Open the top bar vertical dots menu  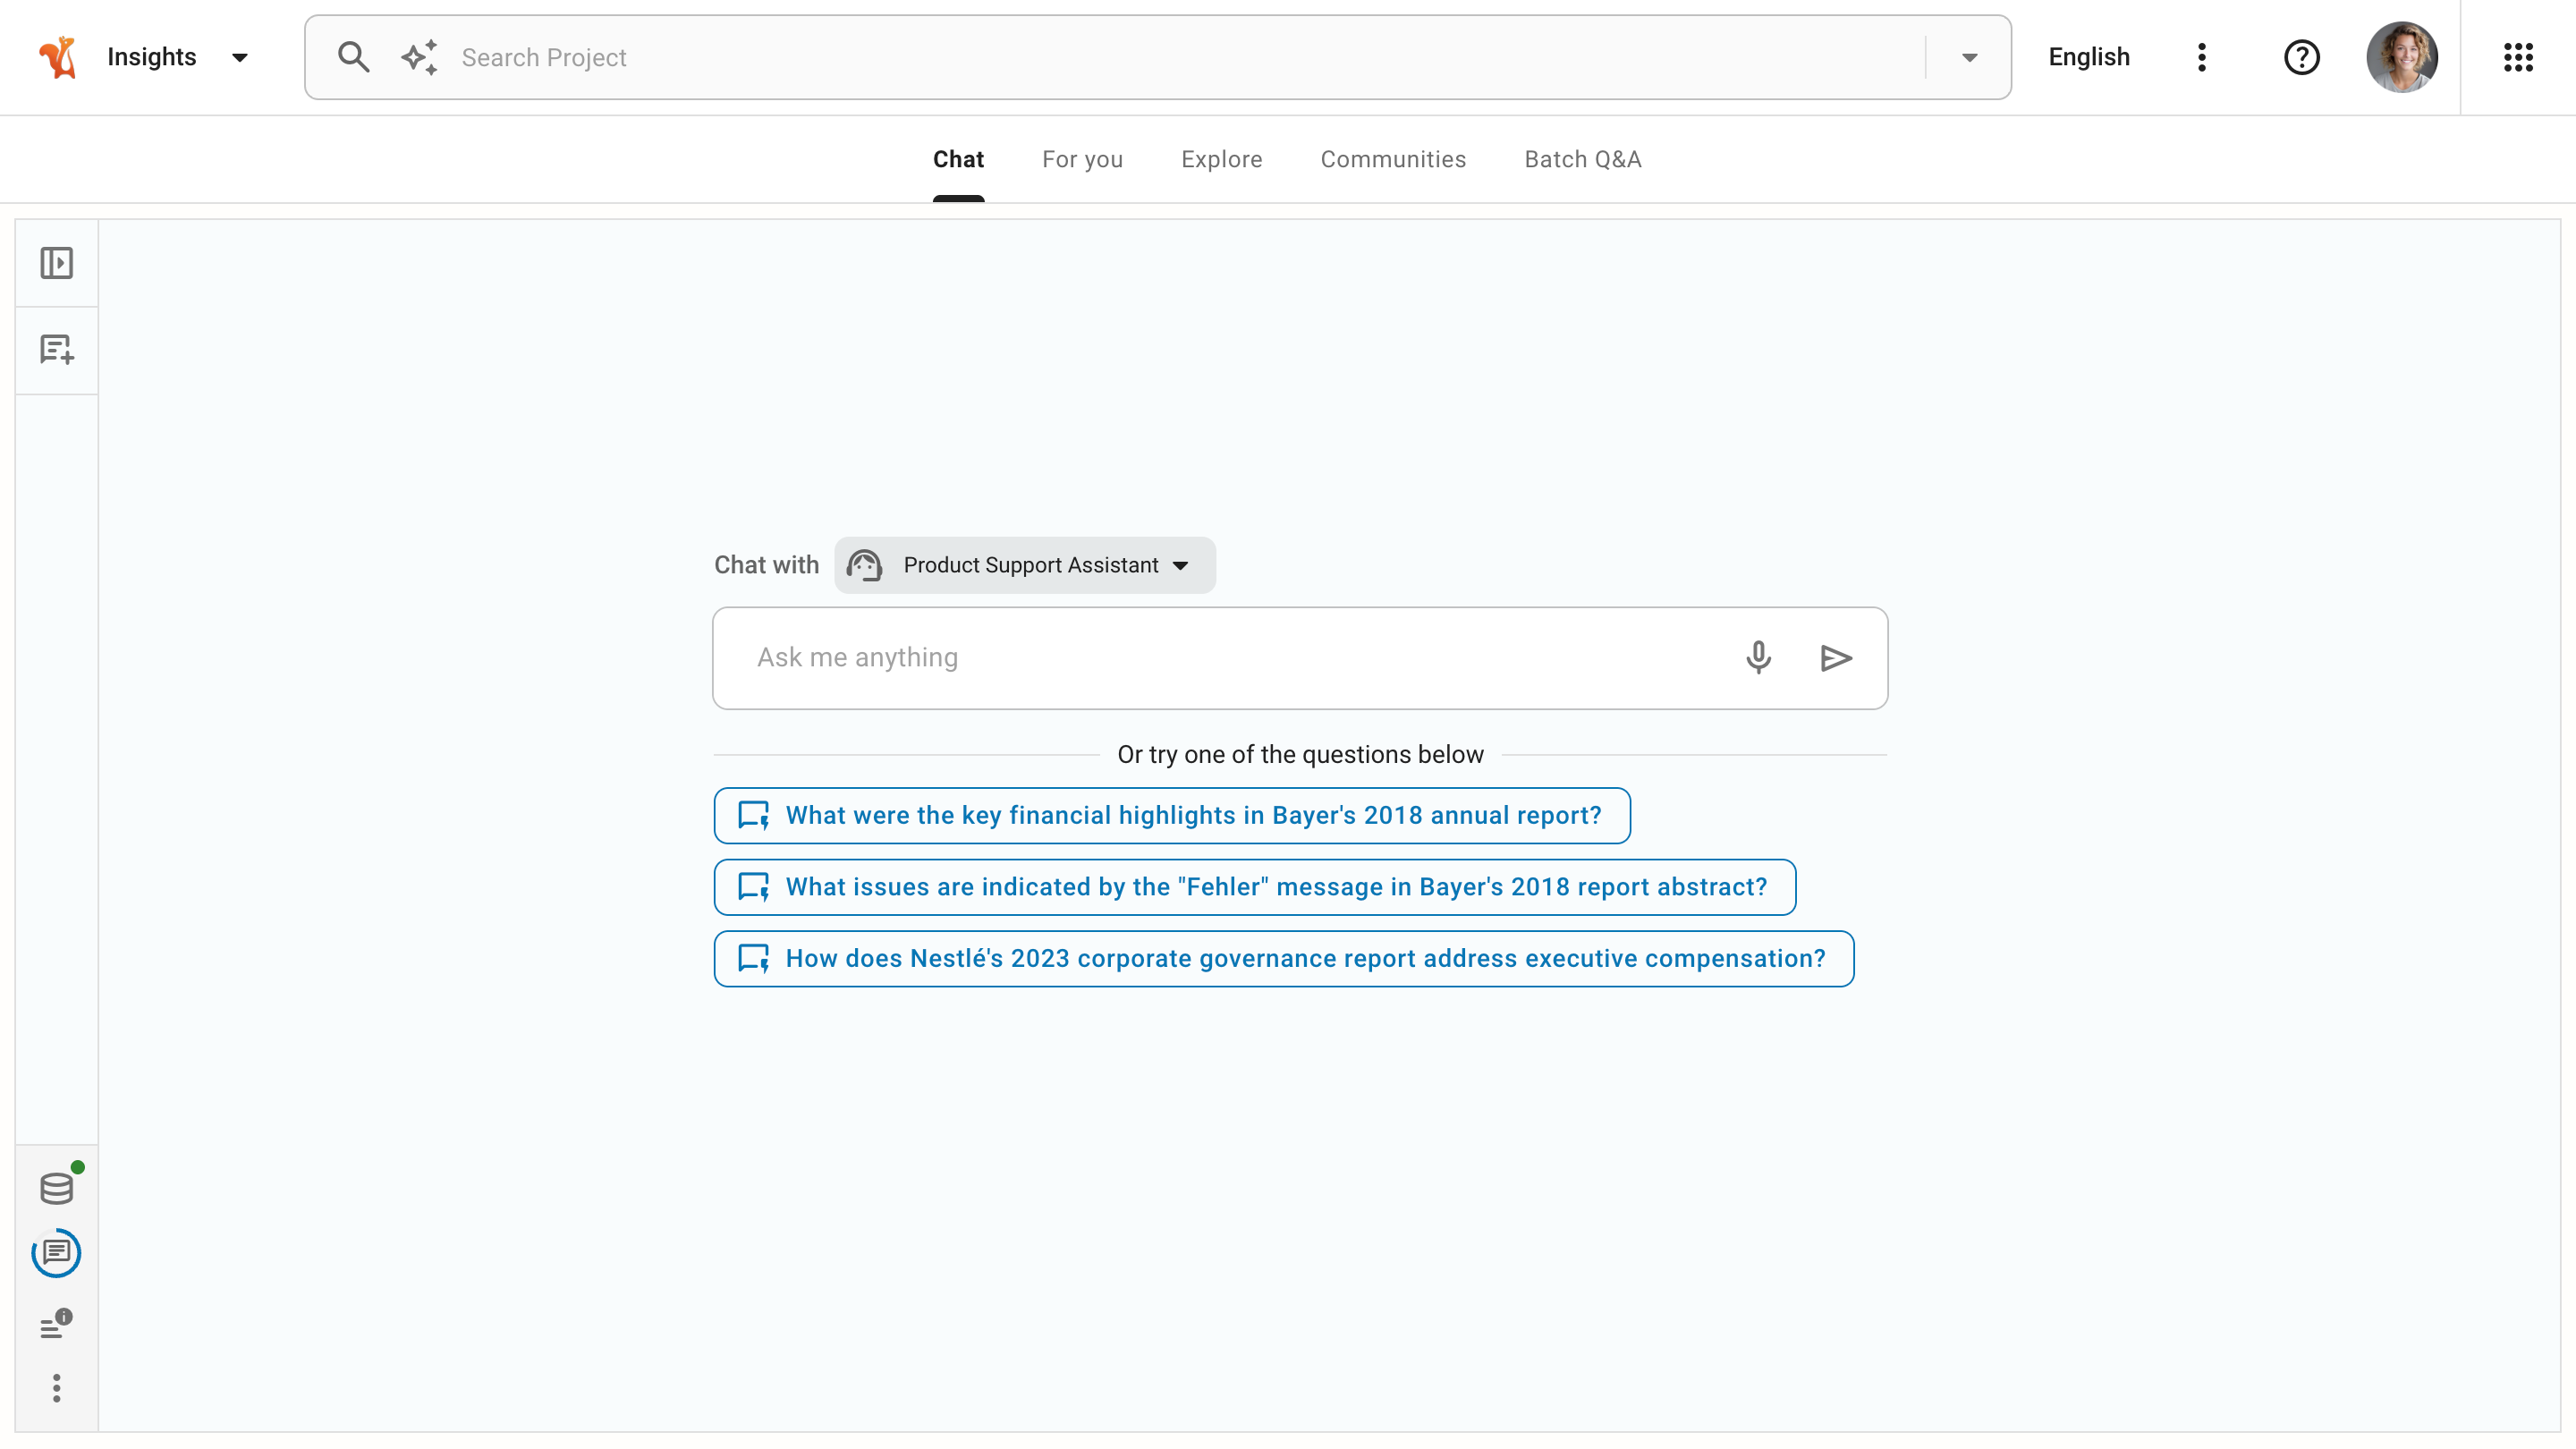point(2201,57)
